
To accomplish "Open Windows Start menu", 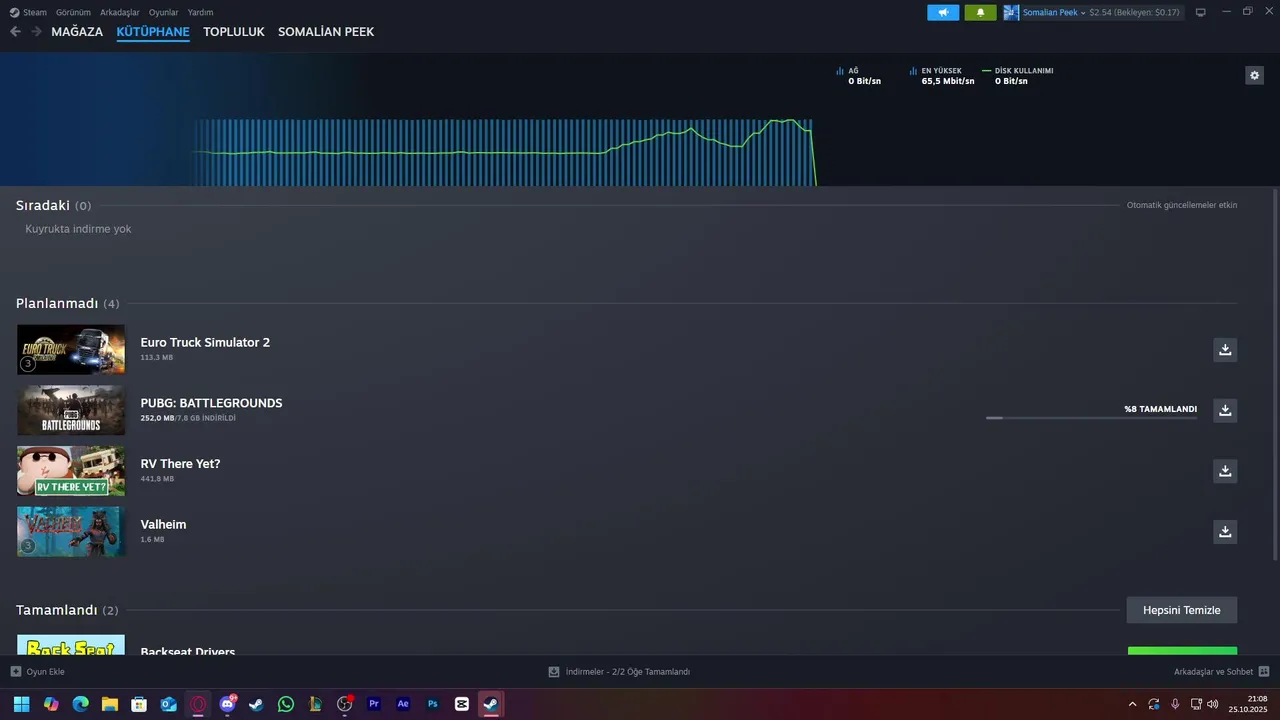I will [x=21, y=704].
